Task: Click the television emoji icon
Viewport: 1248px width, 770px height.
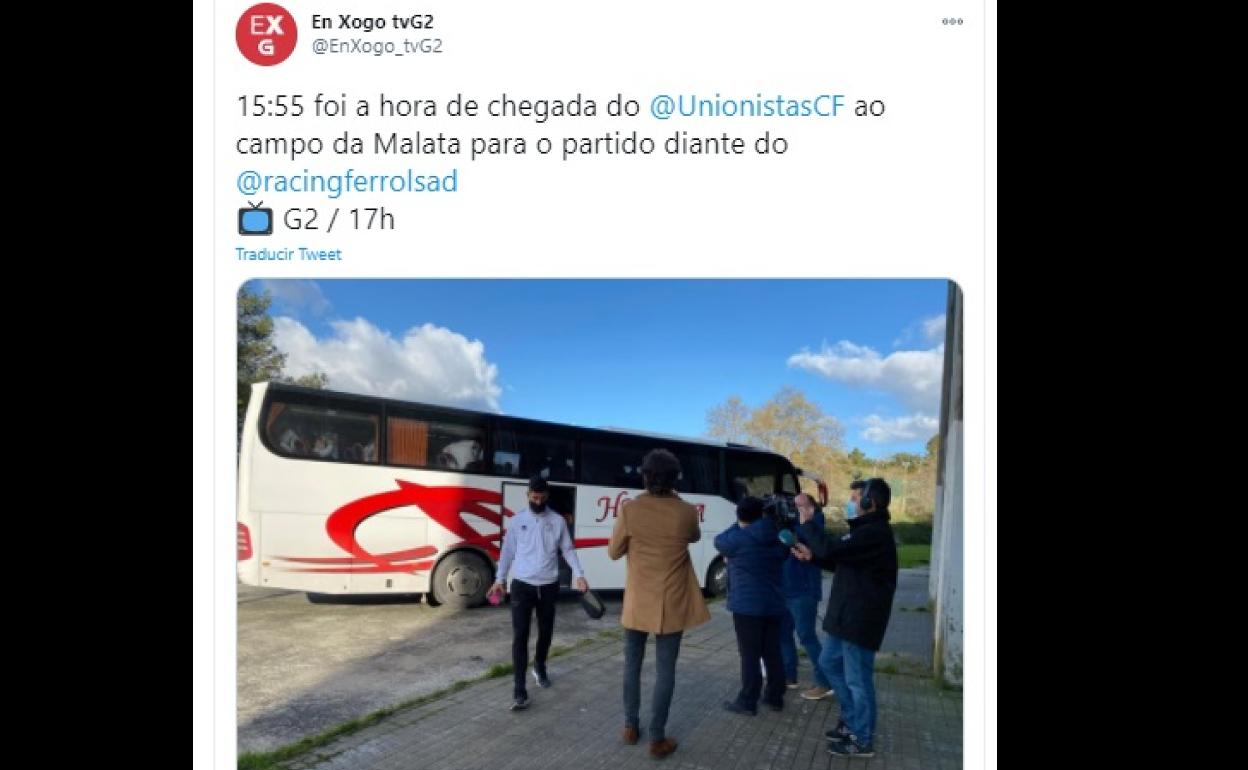Action: tap(255, 218)
